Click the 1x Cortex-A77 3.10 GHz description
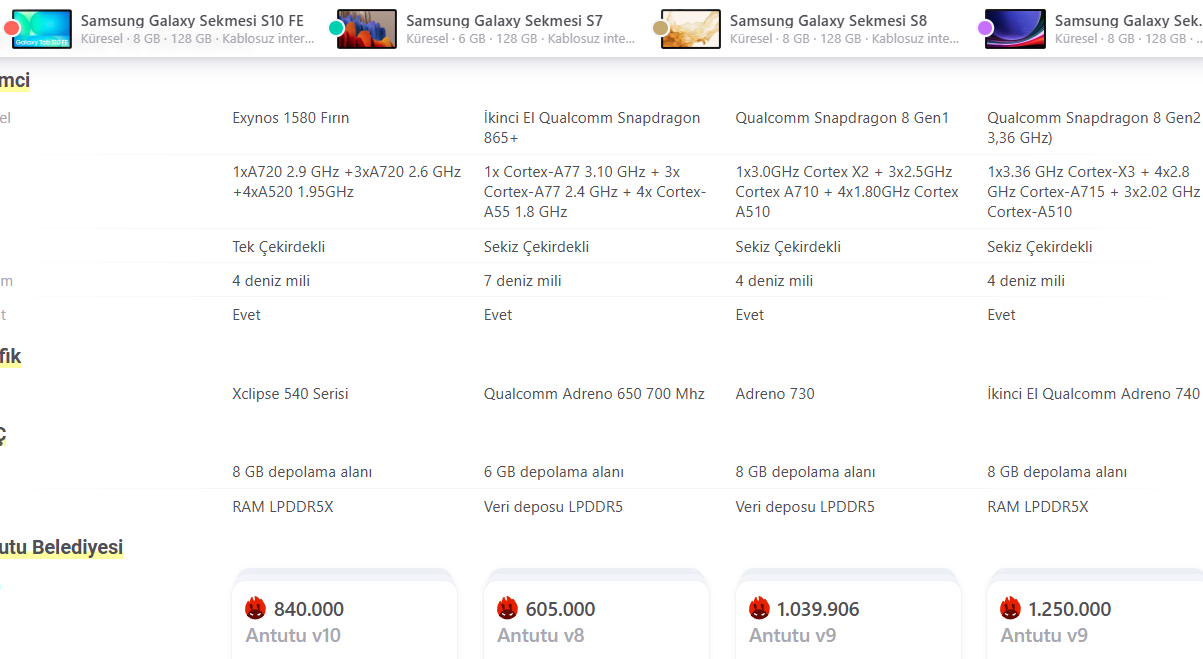This screenshot has height=659, width=1203. click(596, 192)
